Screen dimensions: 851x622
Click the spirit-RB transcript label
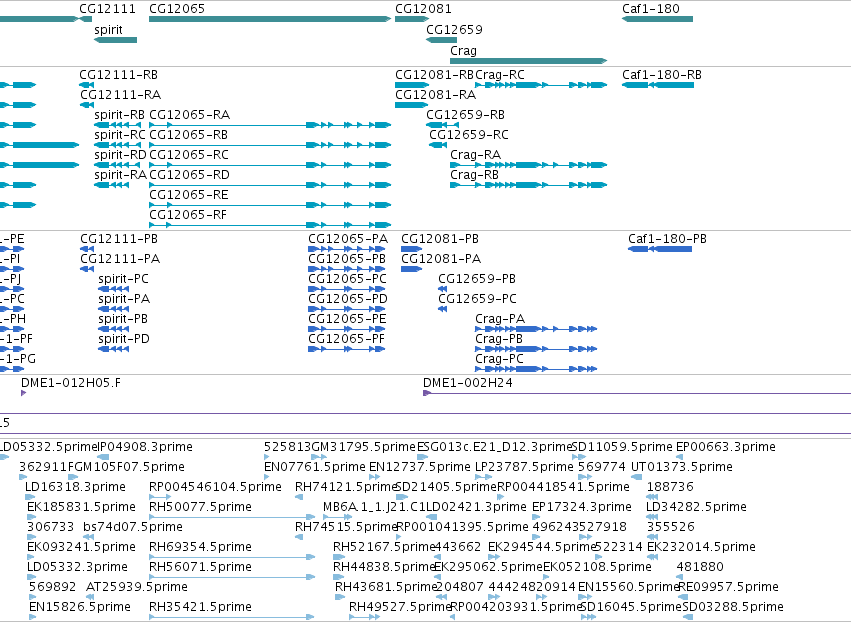pos(119,115)
